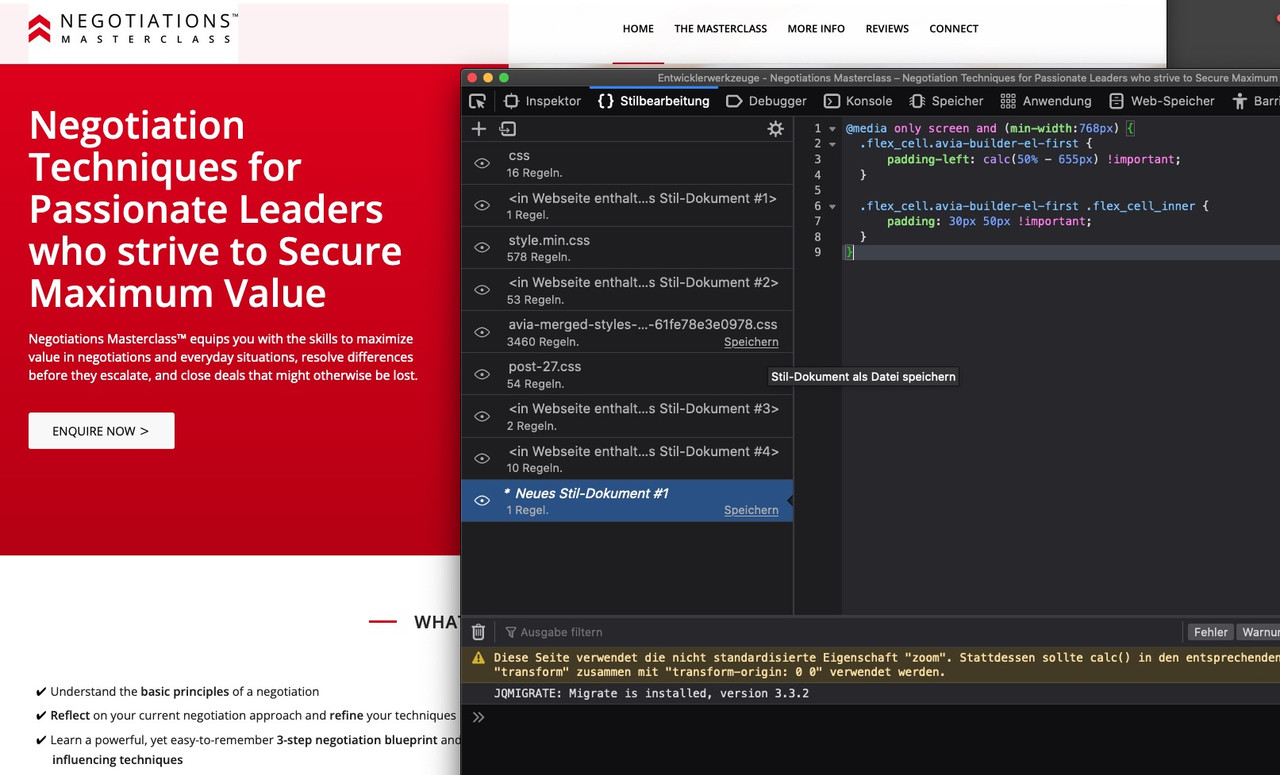Select the avia-merged-styles css file
This screenshot has height=775, width=1280.
(627, 332)
